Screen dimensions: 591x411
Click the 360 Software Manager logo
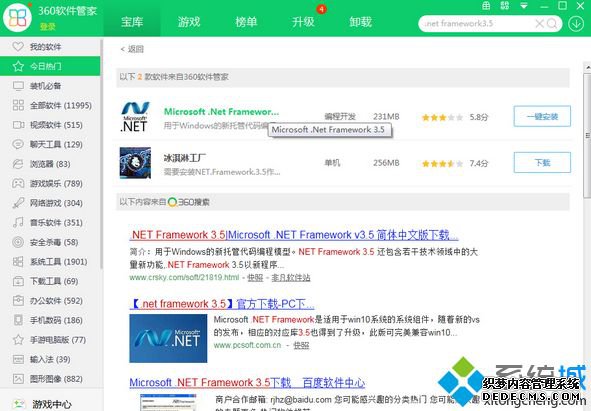coord(17,17)
